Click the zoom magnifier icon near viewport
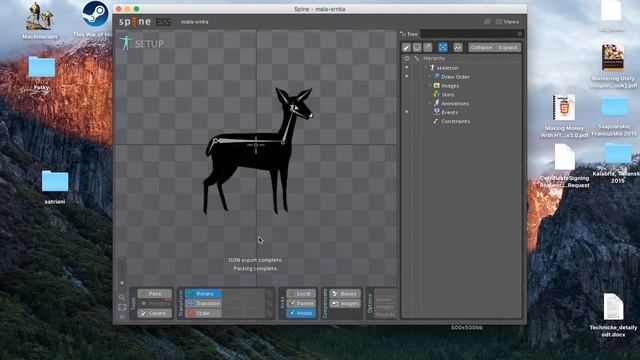This screenshot has width=640, height=360. 122,298
